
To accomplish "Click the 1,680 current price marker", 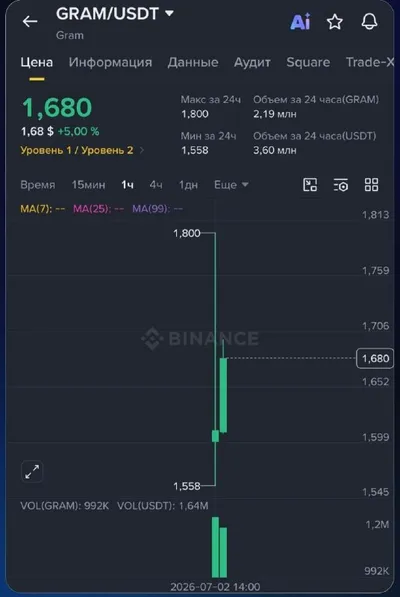I will click(x=375, y=359).
